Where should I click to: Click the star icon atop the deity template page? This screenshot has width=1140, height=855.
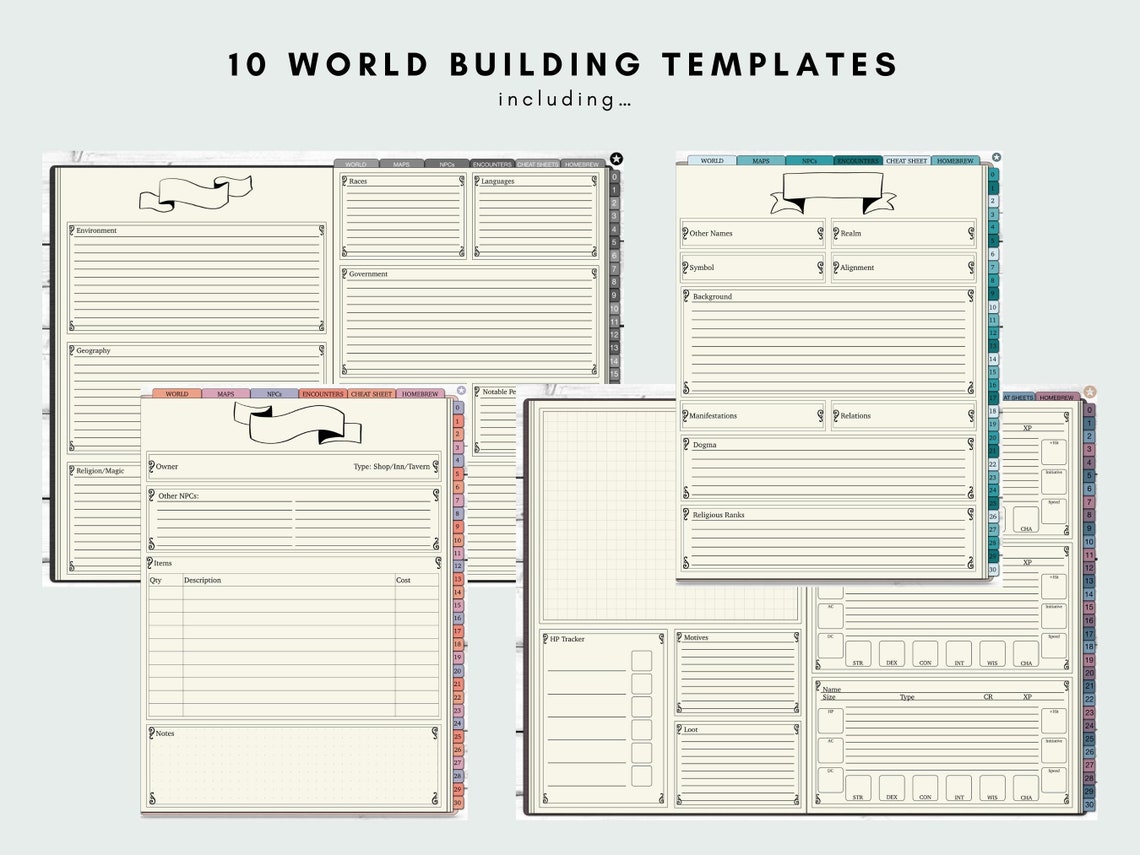coord(997,157)
